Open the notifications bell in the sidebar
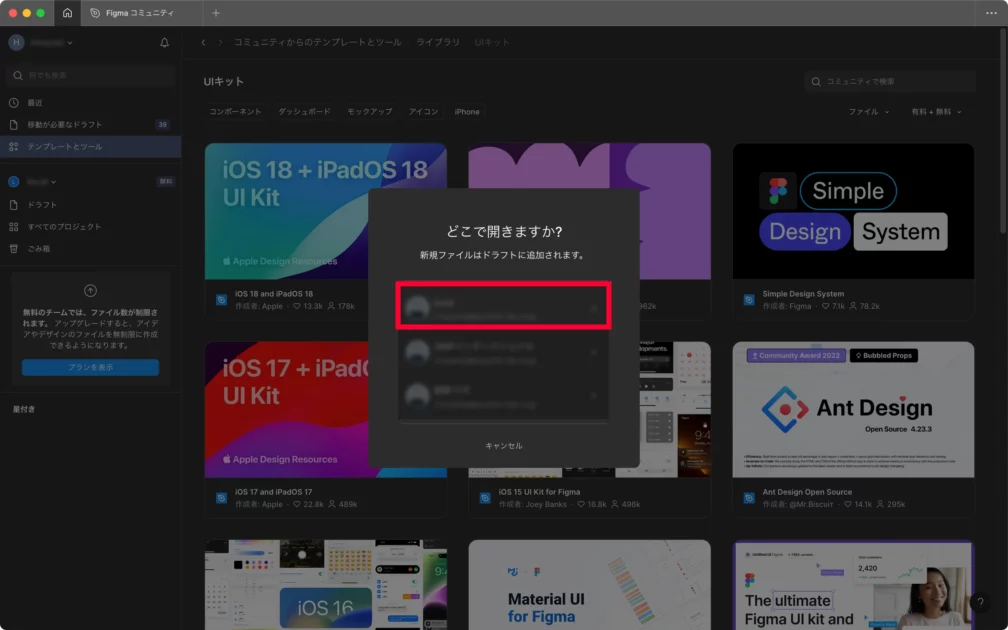This screenshot has height=630, width=1008. pos(165,43)
